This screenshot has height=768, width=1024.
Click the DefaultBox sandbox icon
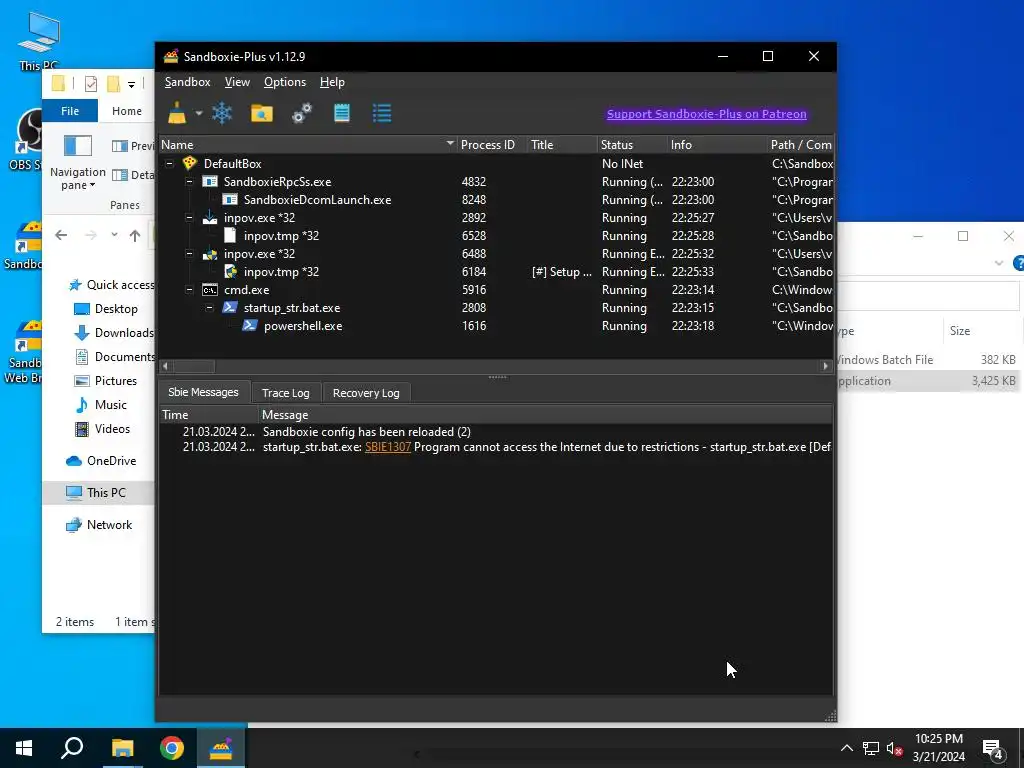click(x=189, y=163)
